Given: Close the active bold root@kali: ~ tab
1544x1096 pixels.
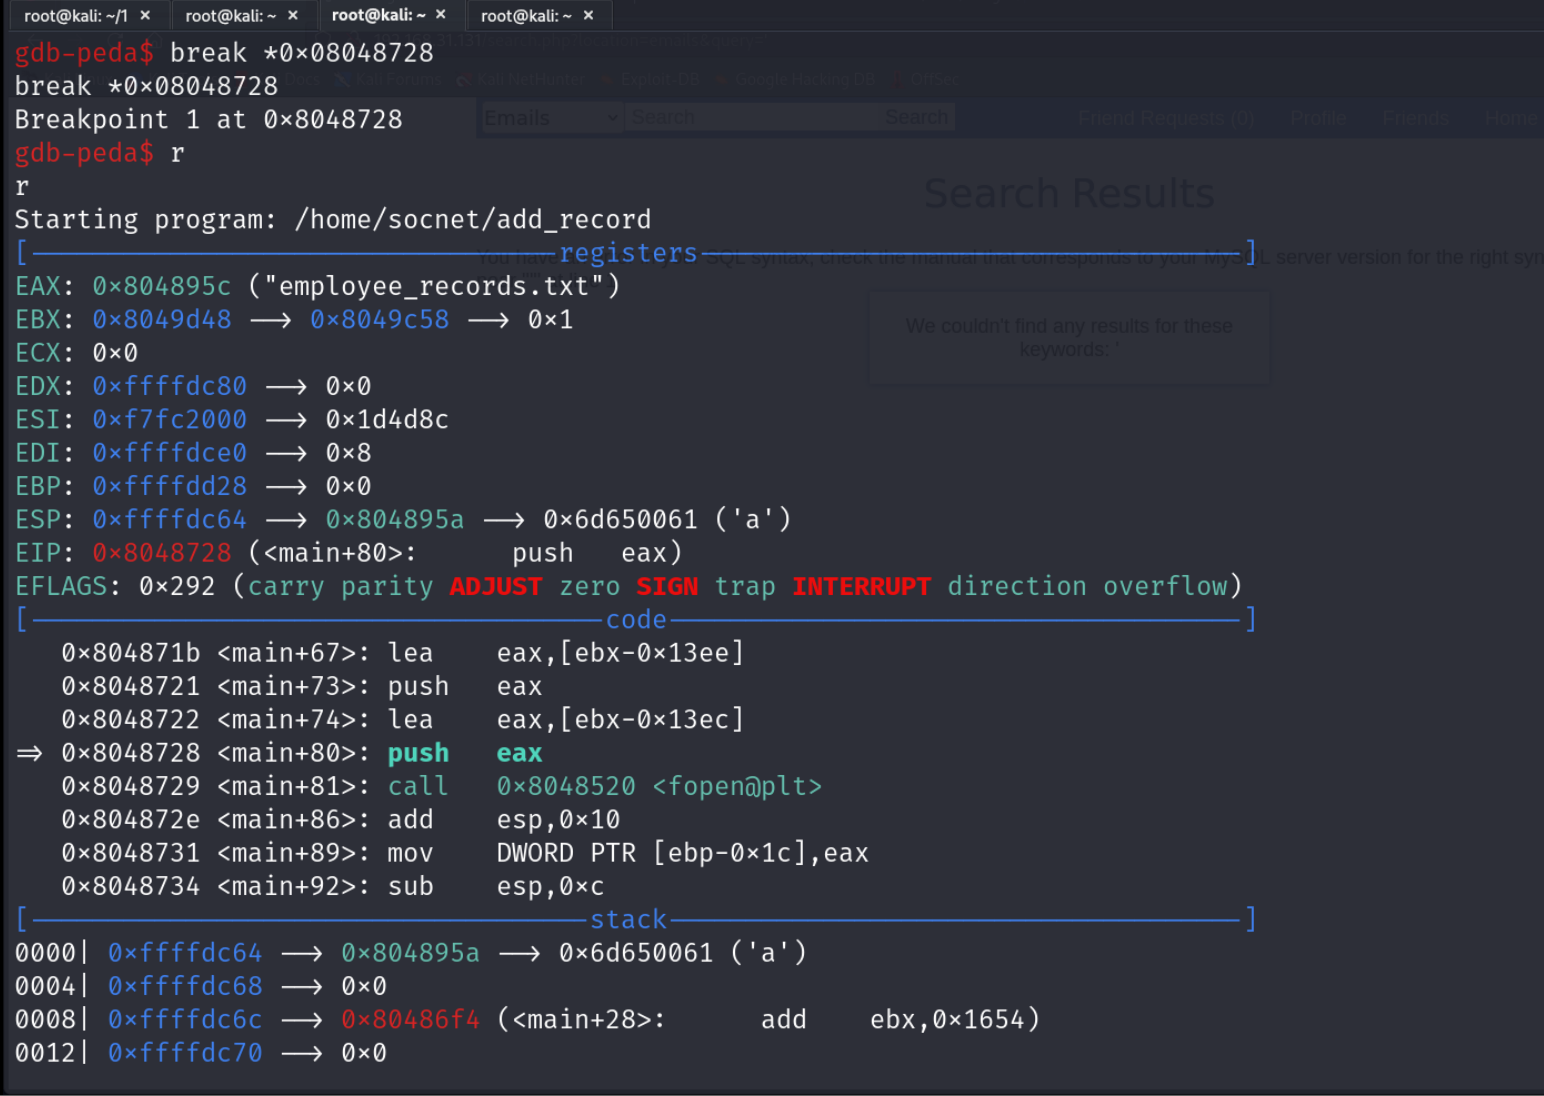Looking at the screenshot, I should [440, 15].
